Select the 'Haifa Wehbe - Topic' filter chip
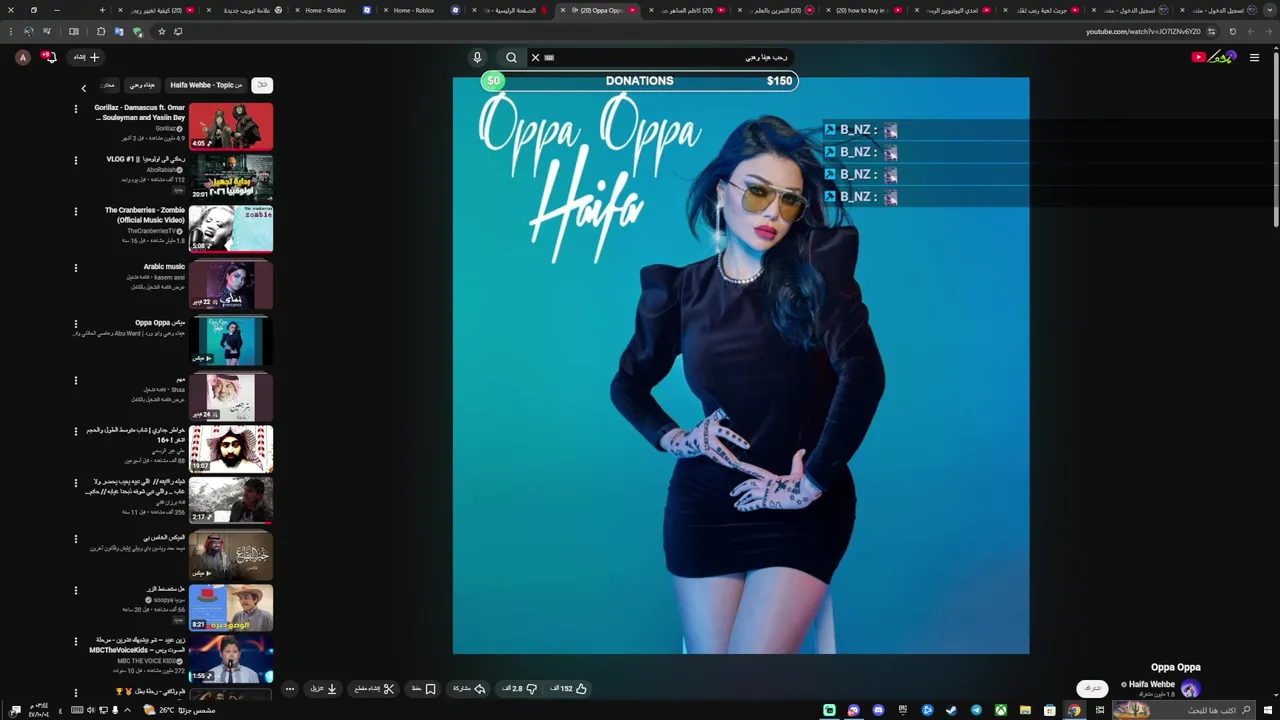This screenshot has height=720, width=1280. coord(206,85)
